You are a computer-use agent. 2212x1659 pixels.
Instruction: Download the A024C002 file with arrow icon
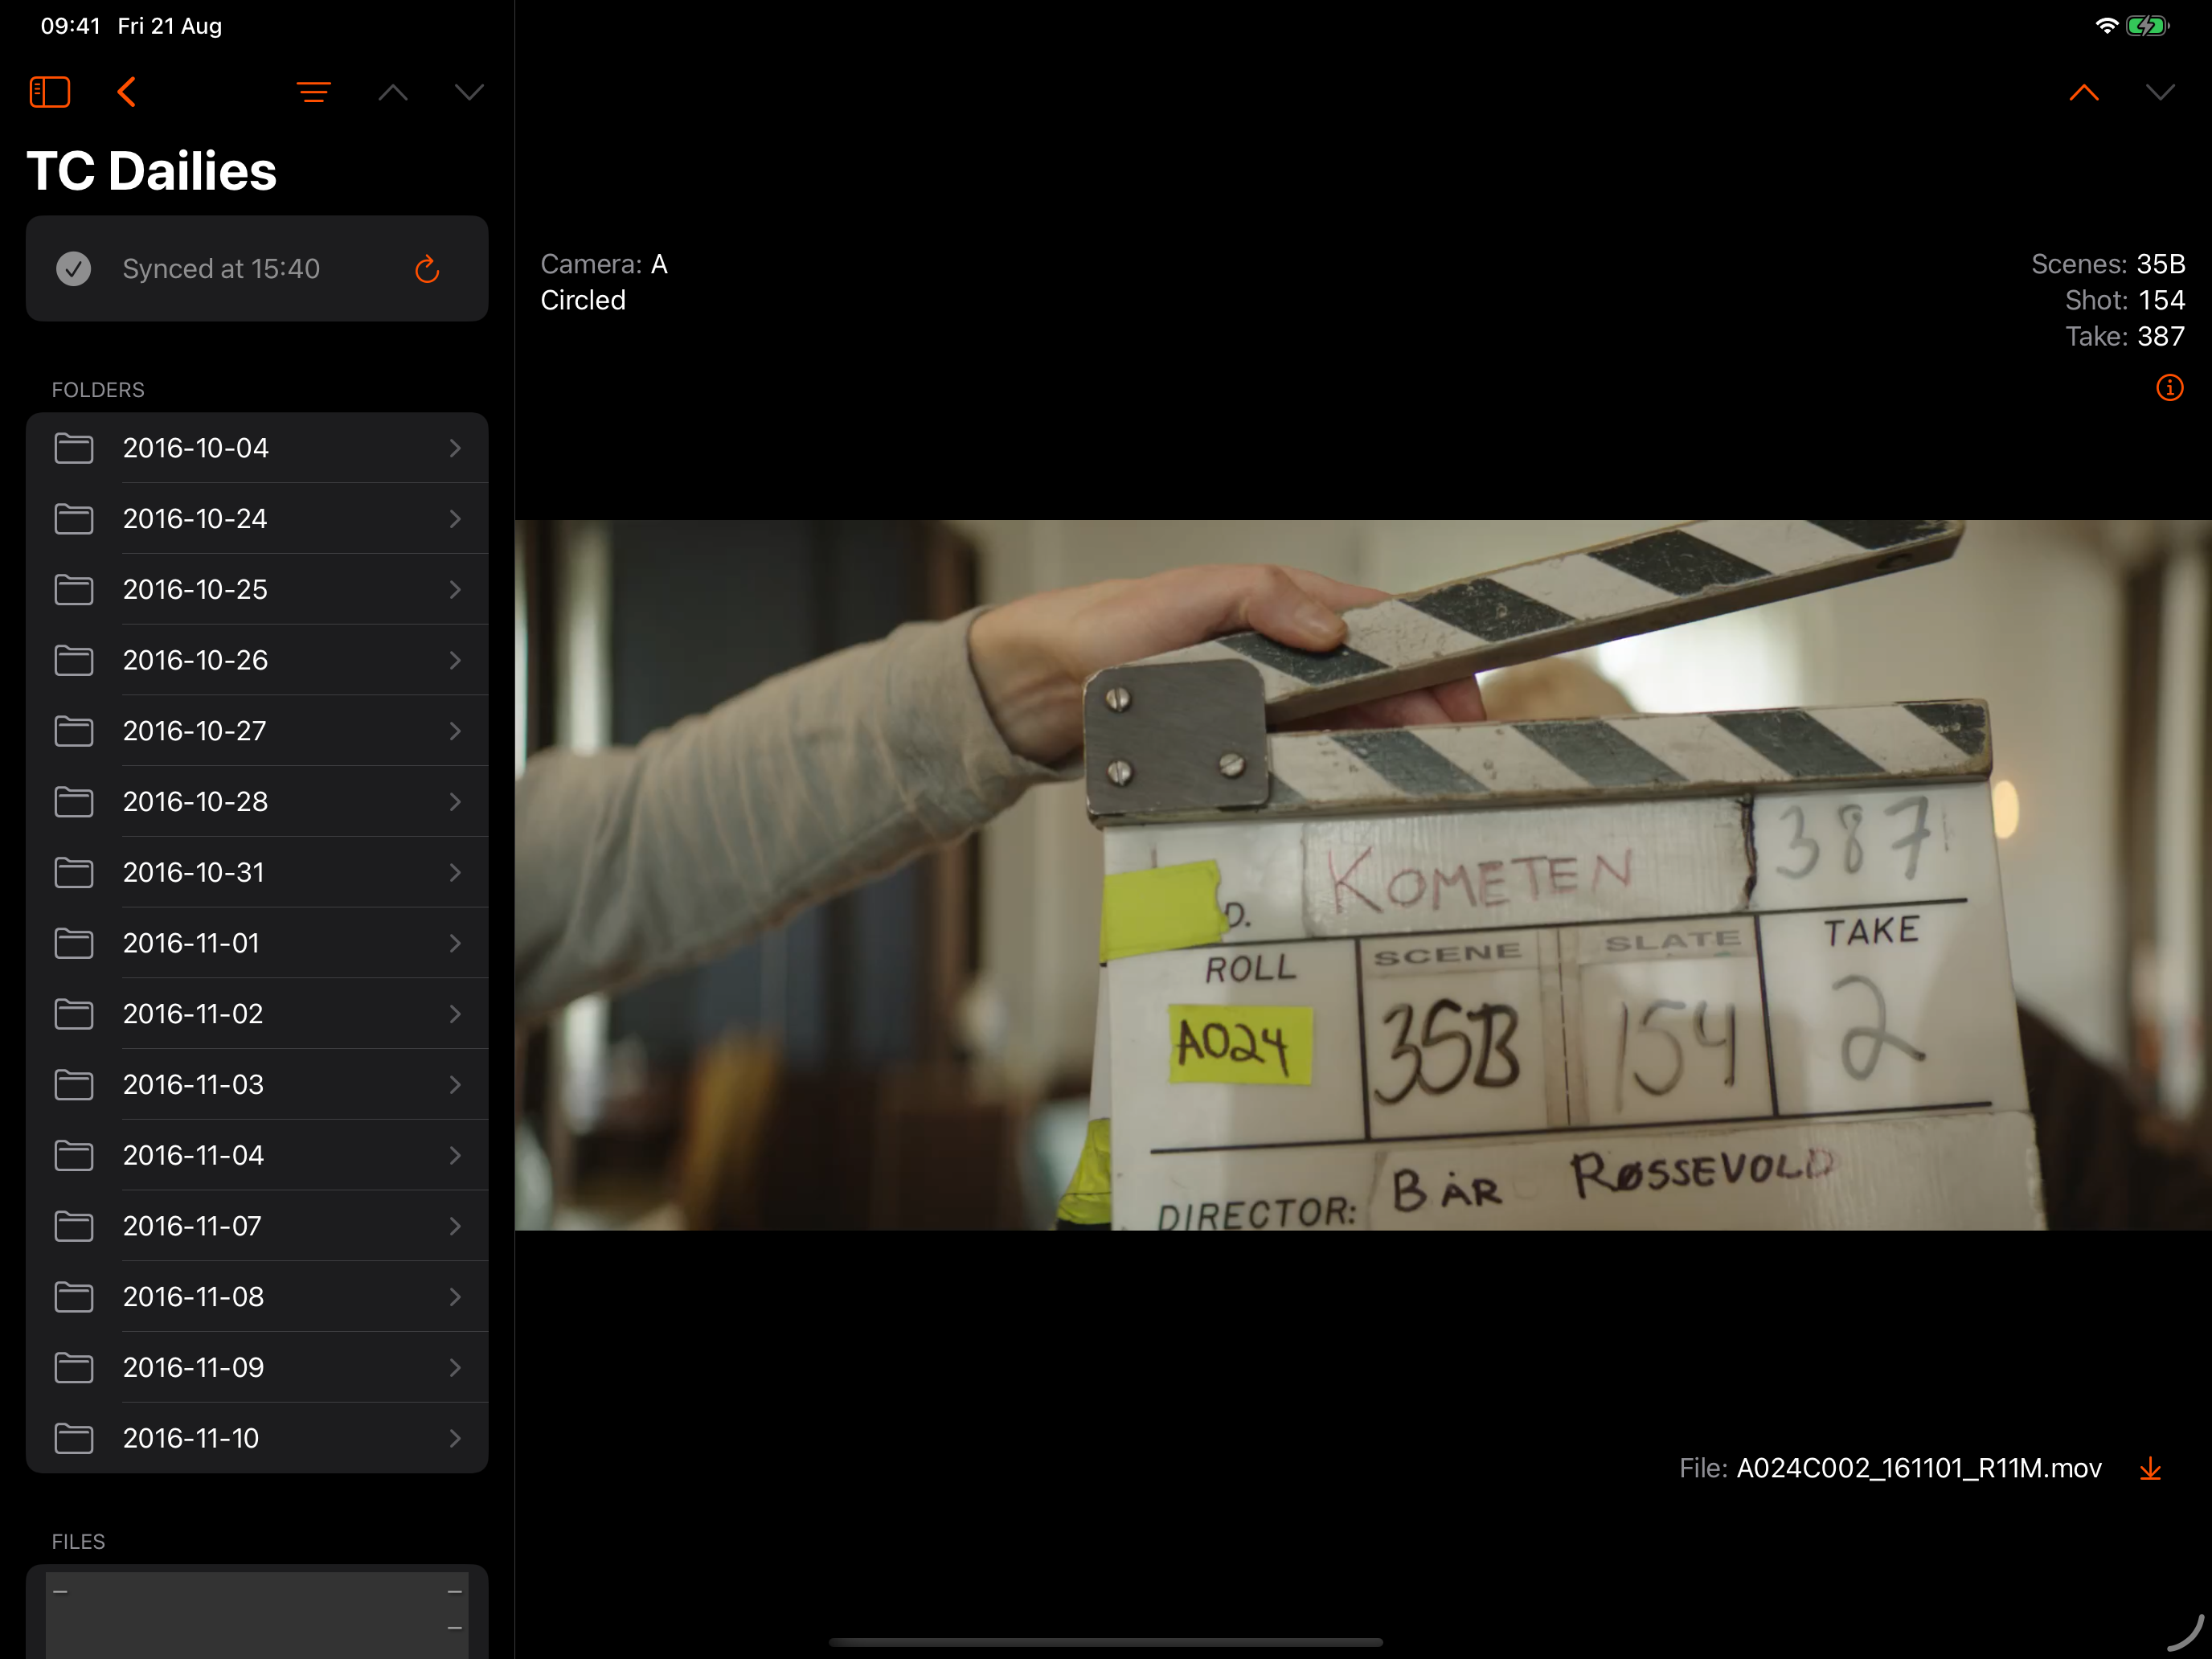pos(2150,1468)
